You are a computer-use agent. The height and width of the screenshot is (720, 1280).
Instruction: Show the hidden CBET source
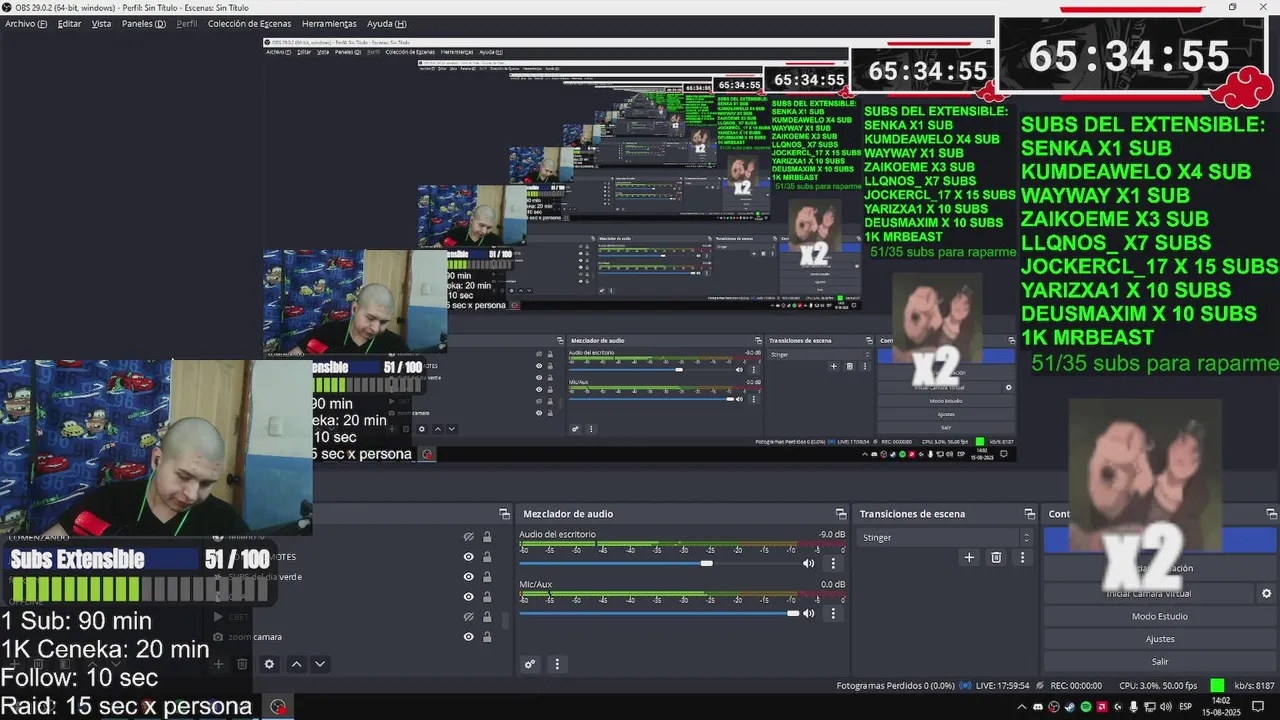pyautogui.click(x=468, y=617)
